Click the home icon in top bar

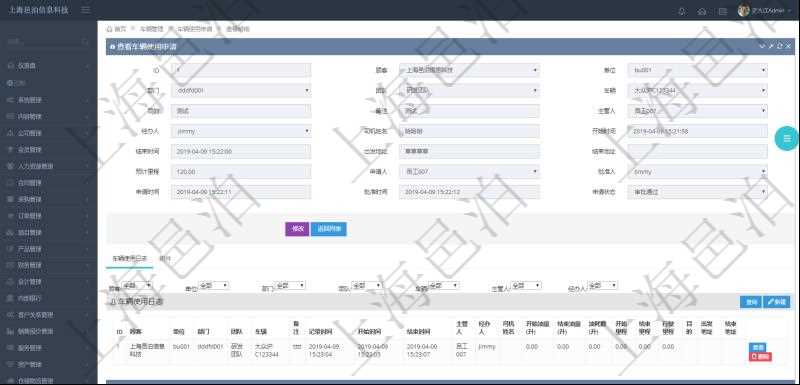[702, 11]
